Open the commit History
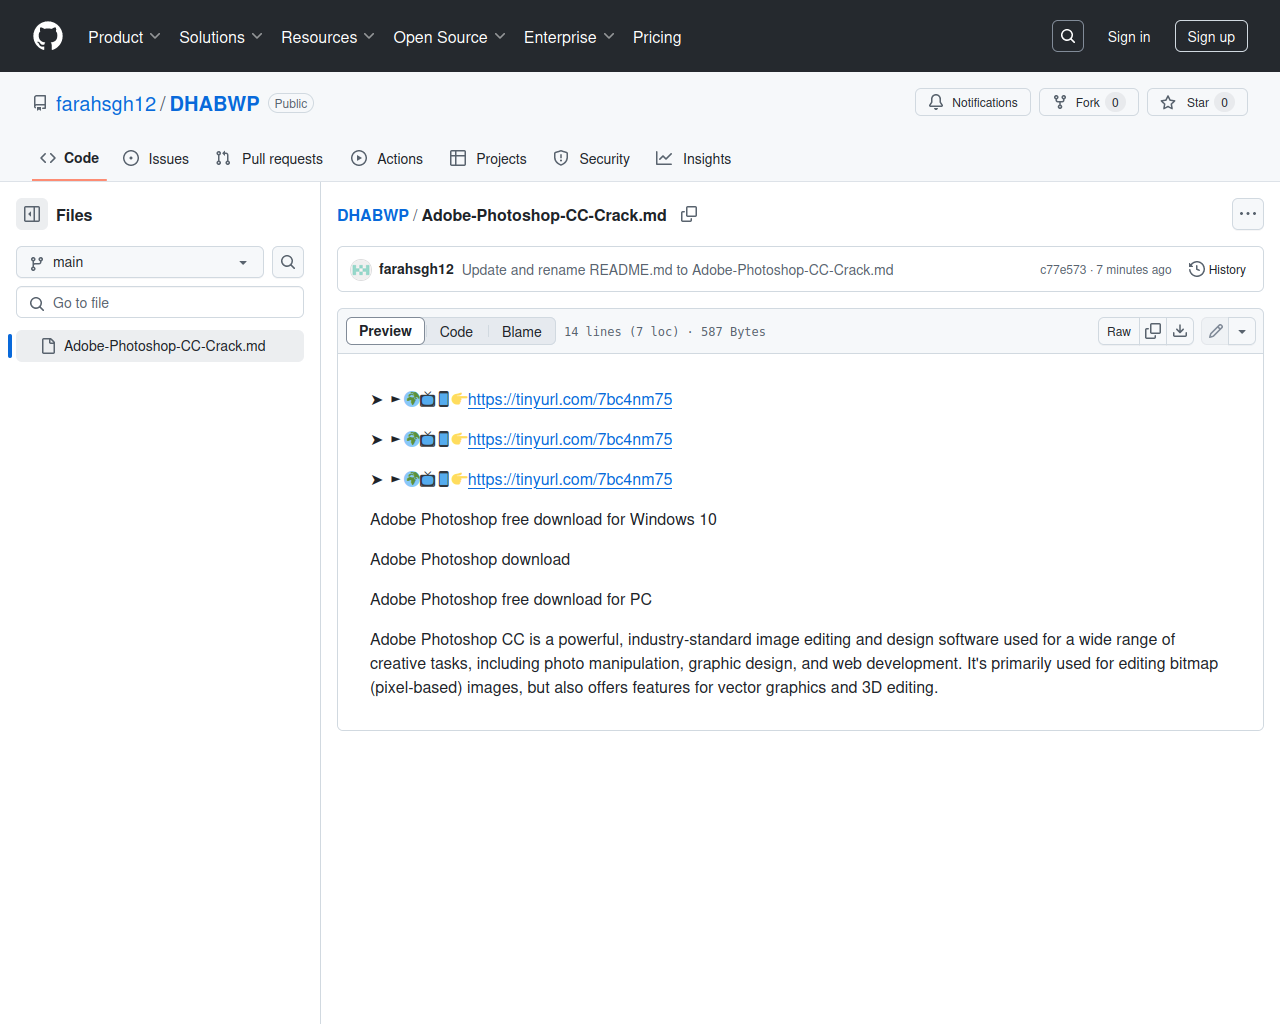The image size is (1280, 1024). [1217, 270]
